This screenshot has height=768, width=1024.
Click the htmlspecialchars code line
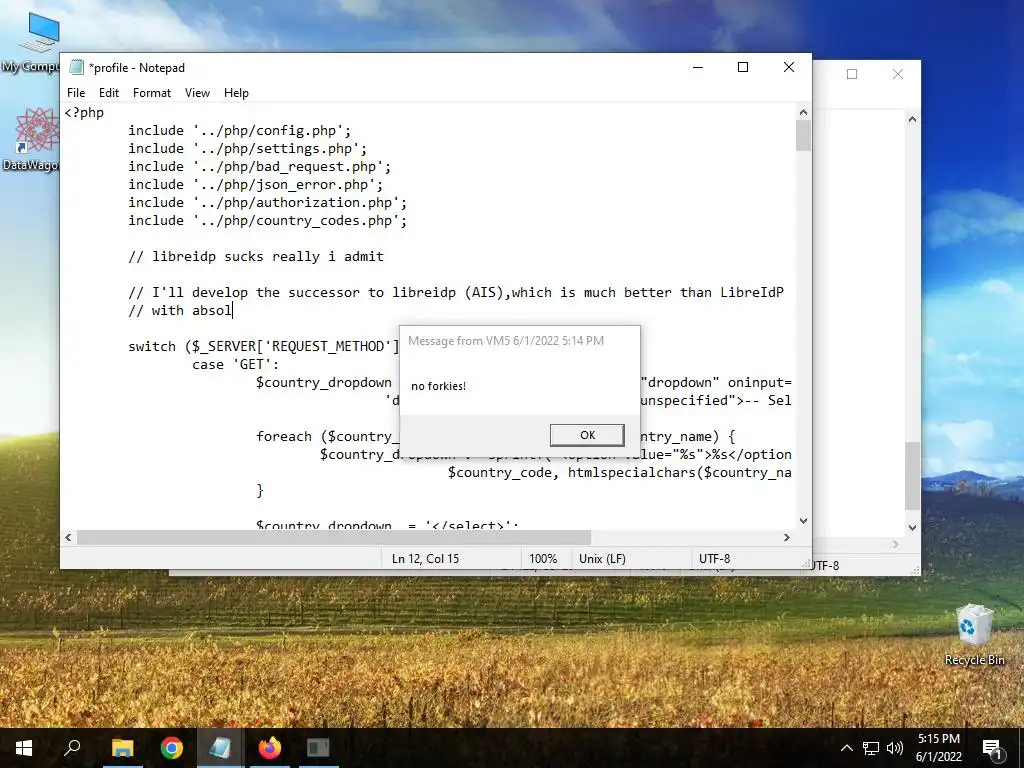[620, 473]
